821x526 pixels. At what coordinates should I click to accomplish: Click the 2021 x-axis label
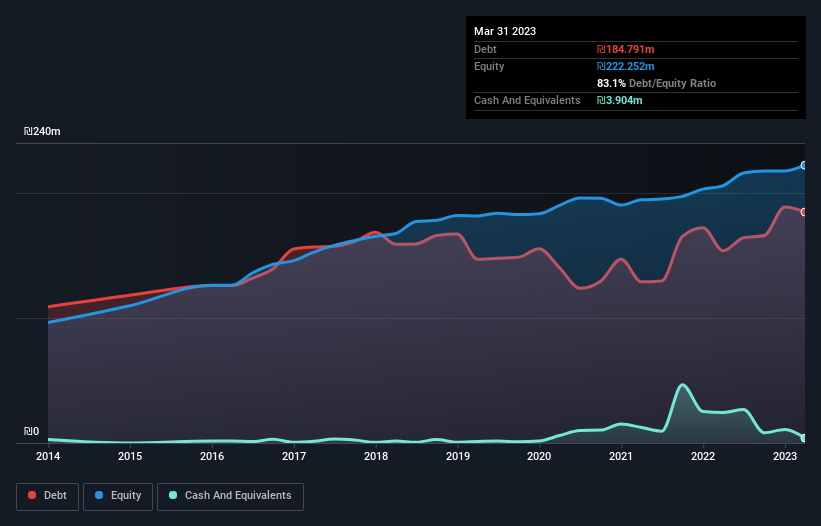tap(621, 456)
